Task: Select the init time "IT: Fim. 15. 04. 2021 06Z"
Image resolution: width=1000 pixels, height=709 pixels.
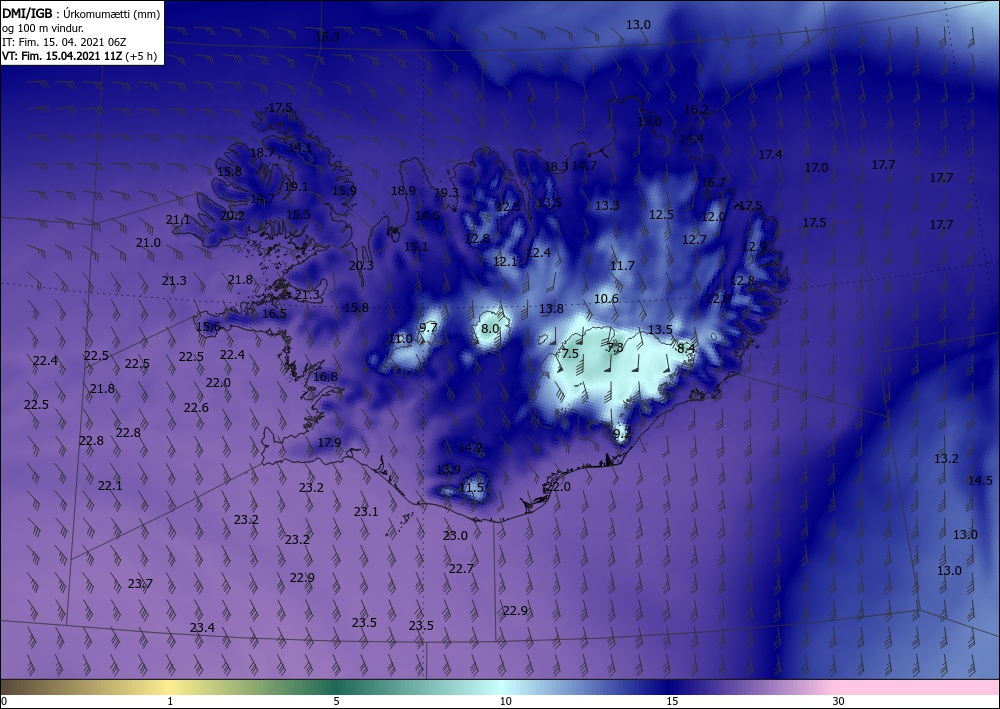Action: click(64, 42)
